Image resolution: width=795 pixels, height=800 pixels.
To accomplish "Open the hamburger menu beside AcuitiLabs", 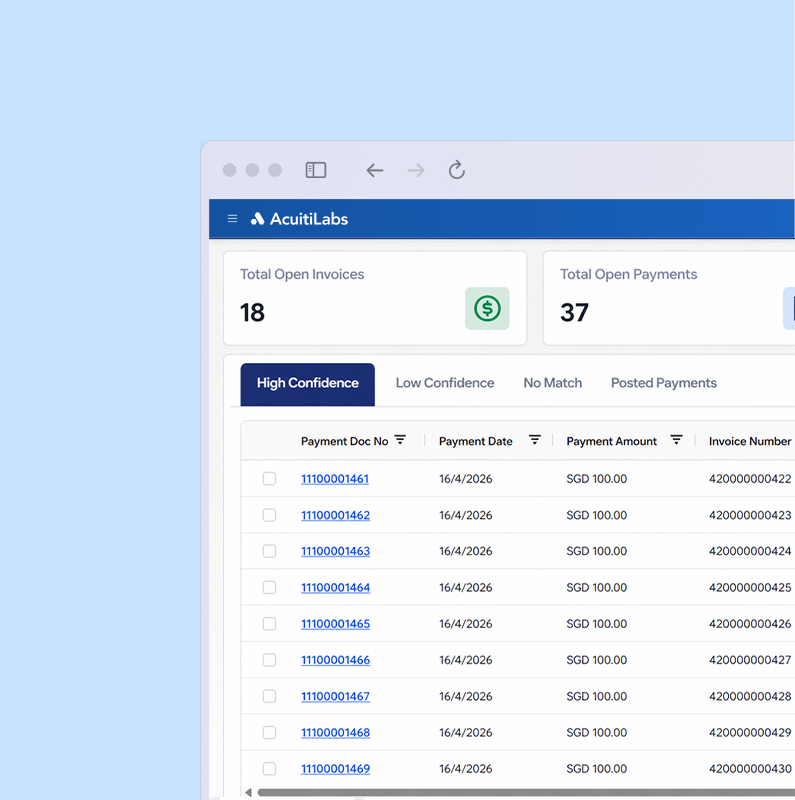I will pyautogui.click(x=232, y=219).
